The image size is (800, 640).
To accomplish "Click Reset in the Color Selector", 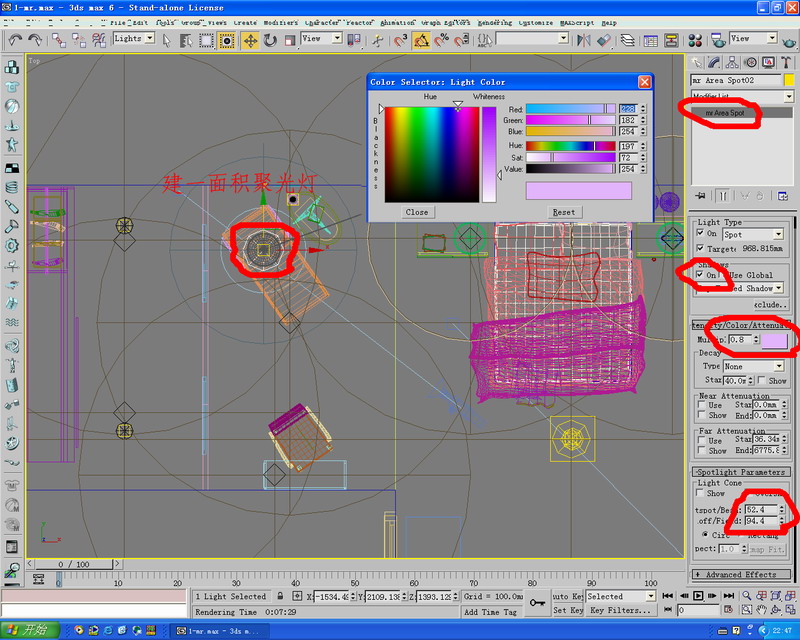I will point(564,212).
